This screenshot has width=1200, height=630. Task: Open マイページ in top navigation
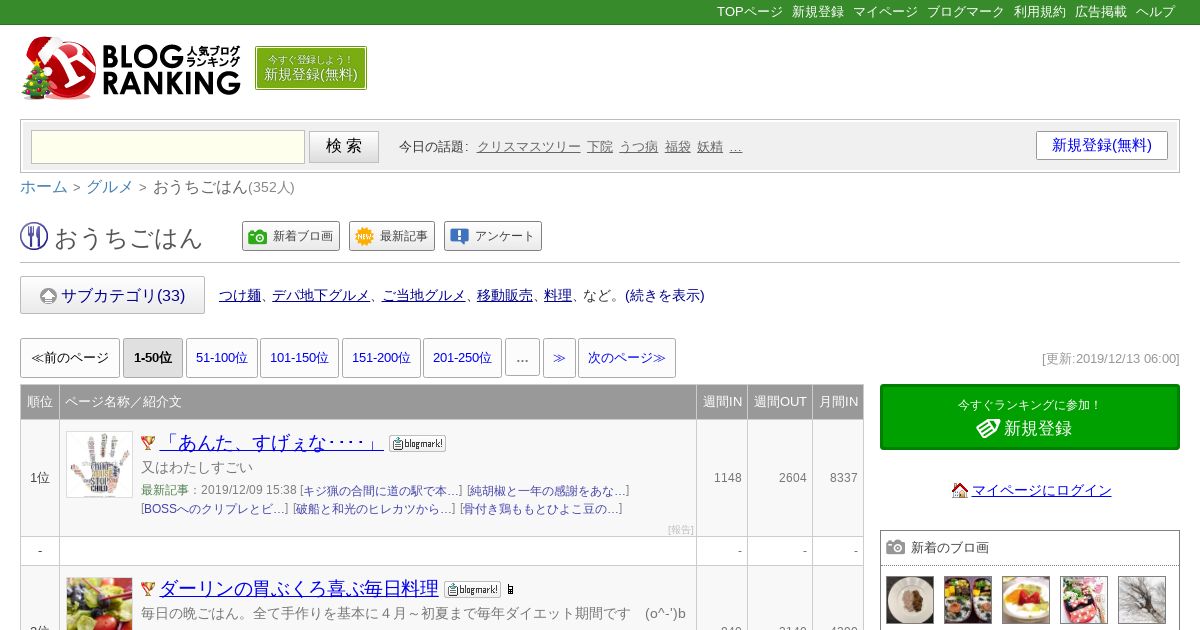[885, 12]
